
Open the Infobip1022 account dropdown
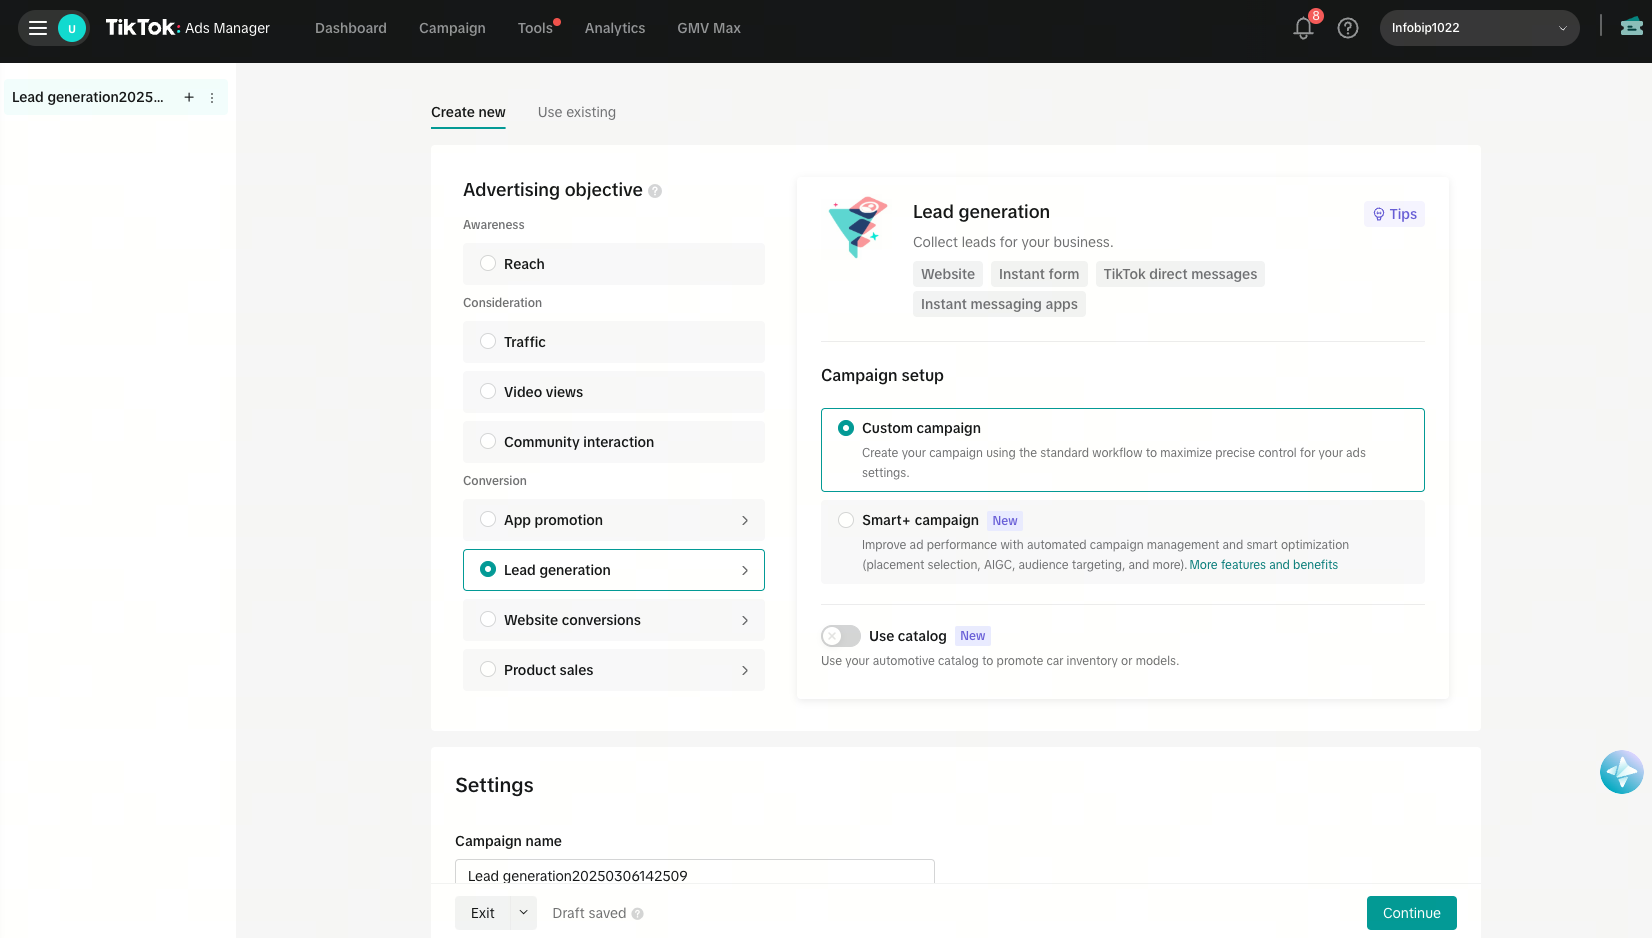coord(1479,28)
